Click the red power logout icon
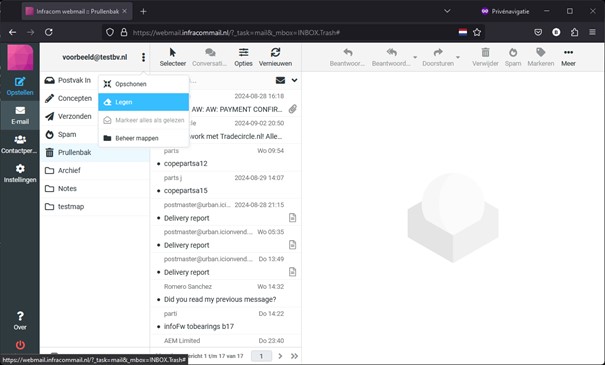 click(x=20, y=345)
